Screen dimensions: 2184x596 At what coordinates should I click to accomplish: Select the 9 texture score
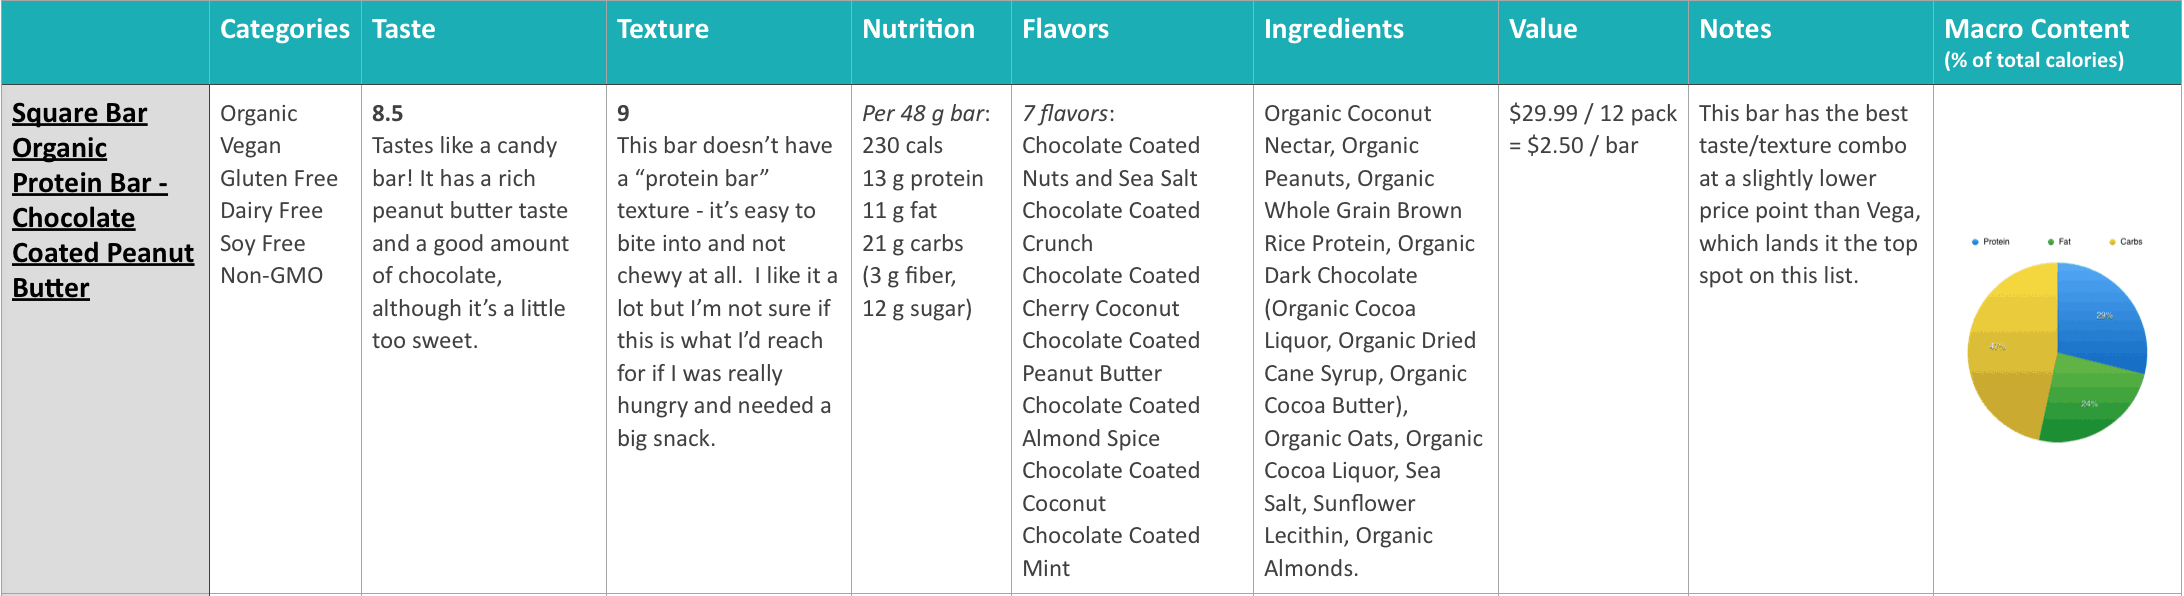point(623,114)
